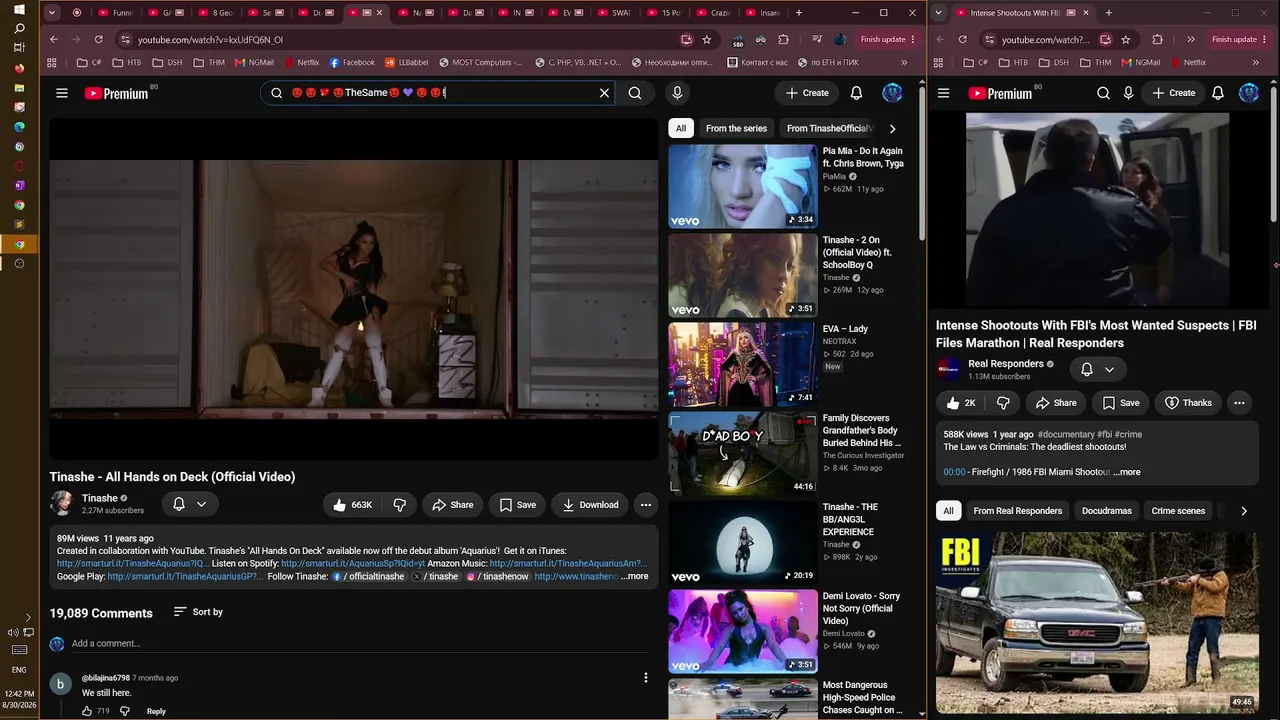The image size is (1280, 720).
Task: Expand description with ...more on FBI video
Action: pos(1126,472)
